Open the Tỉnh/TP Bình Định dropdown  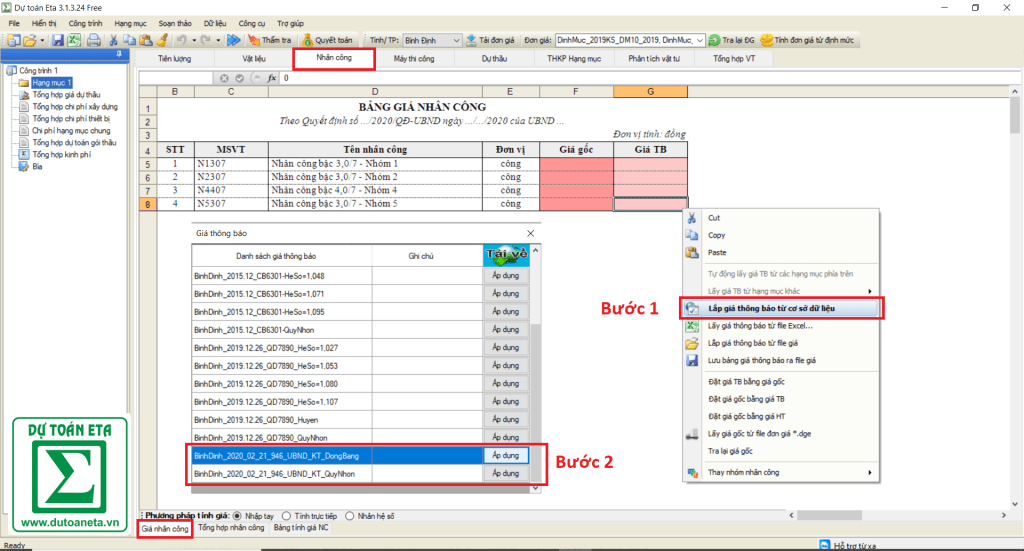point(456,40)
